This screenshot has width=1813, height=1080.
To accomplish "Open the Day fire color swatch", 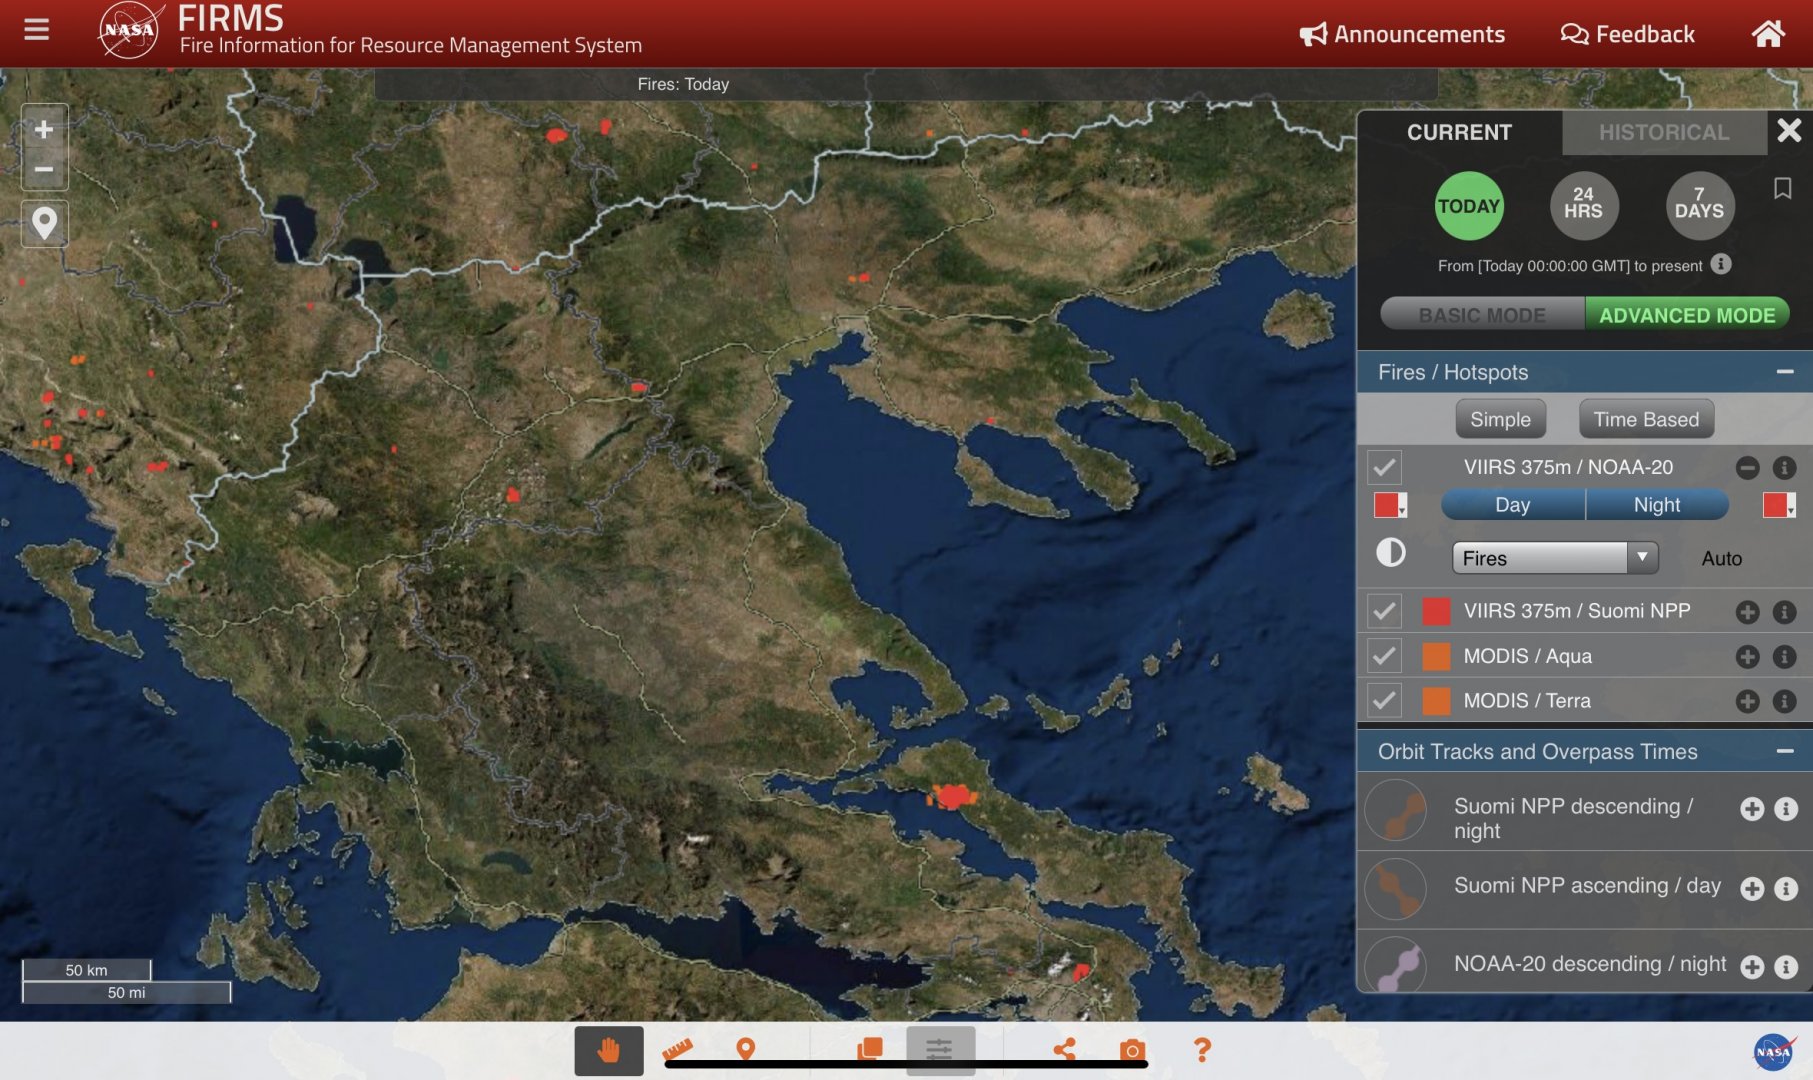I will pos(1389,505).
